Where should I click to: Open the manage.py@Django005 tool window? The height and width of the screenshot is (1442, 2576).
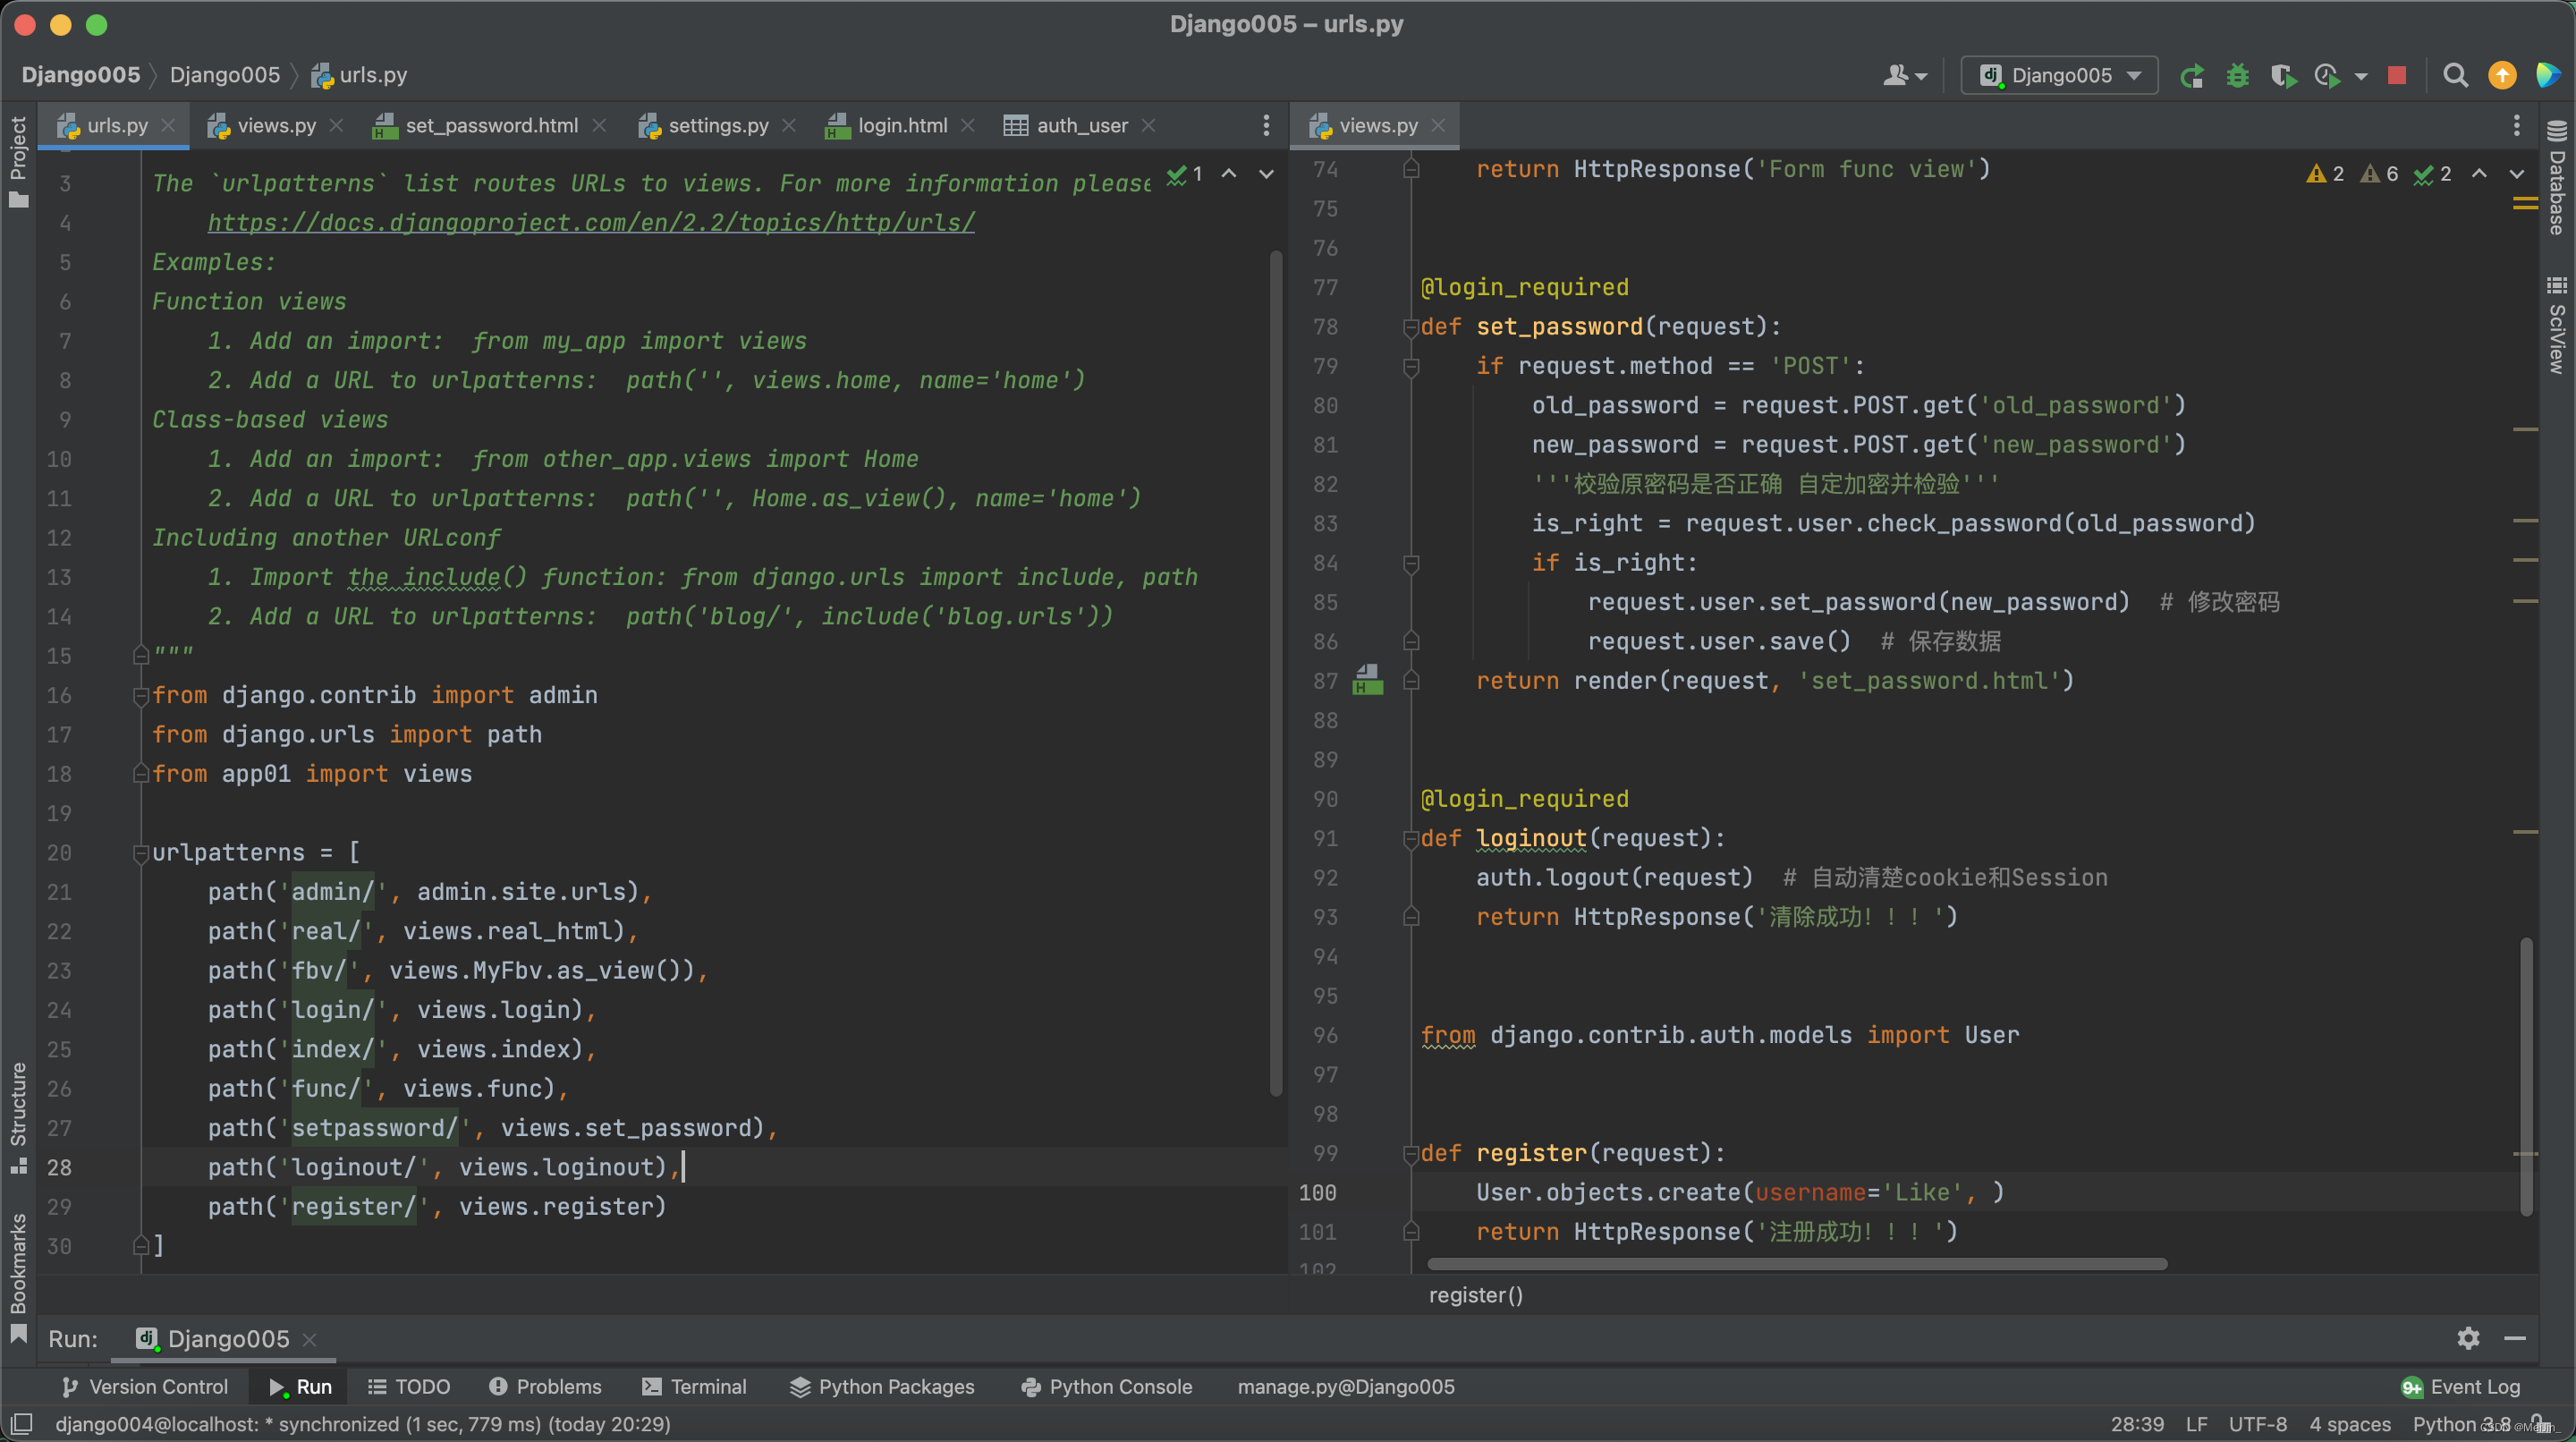[1346, 1386]
